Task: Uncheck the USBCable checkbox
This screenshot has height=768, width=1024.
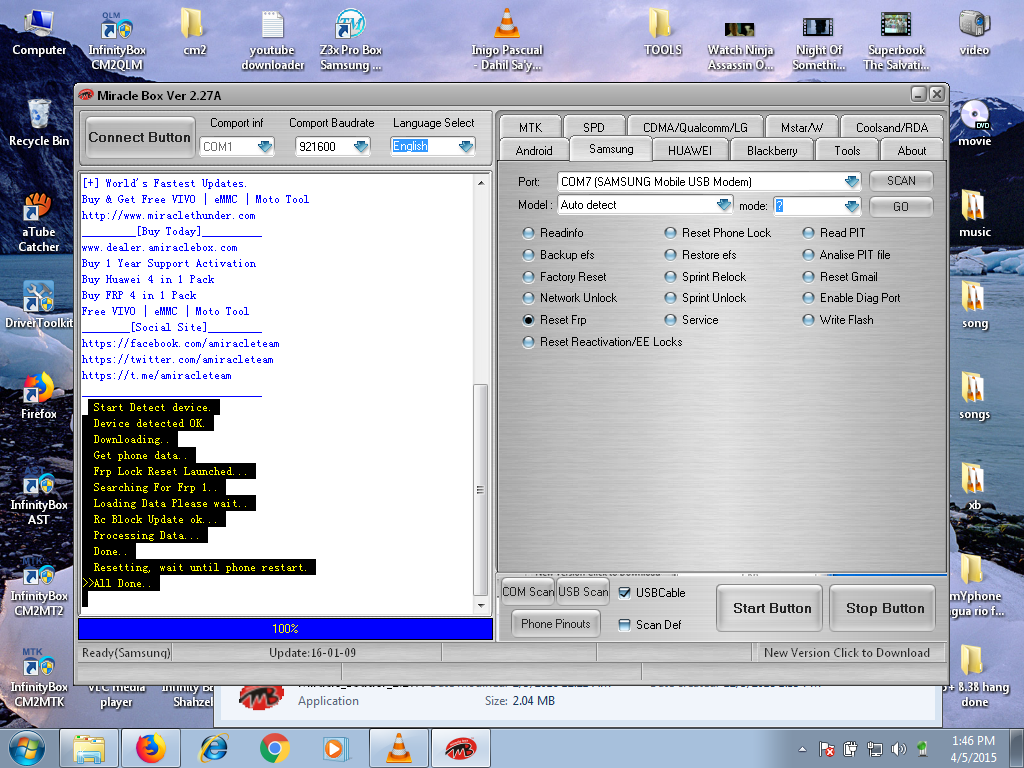Action: [624, 593]
